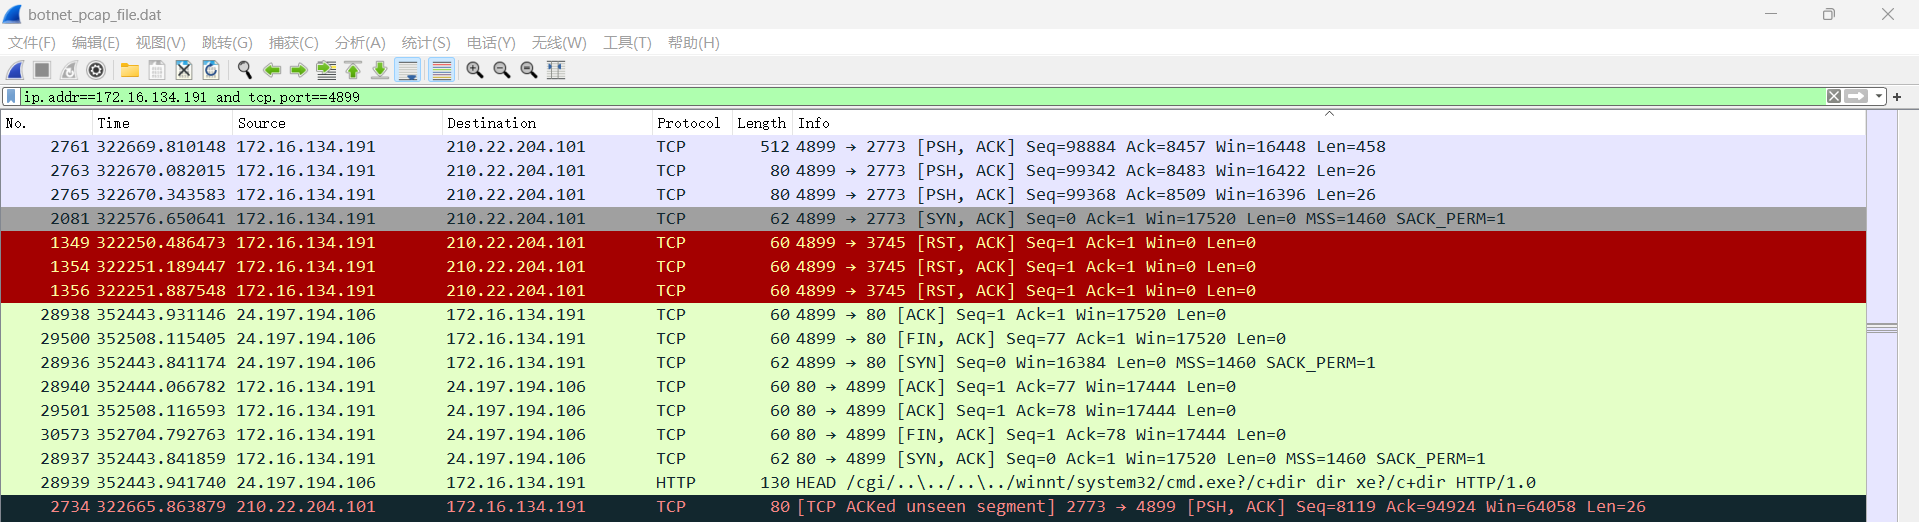
Task: Open the 电话(Y) menu
Action: 491,43
